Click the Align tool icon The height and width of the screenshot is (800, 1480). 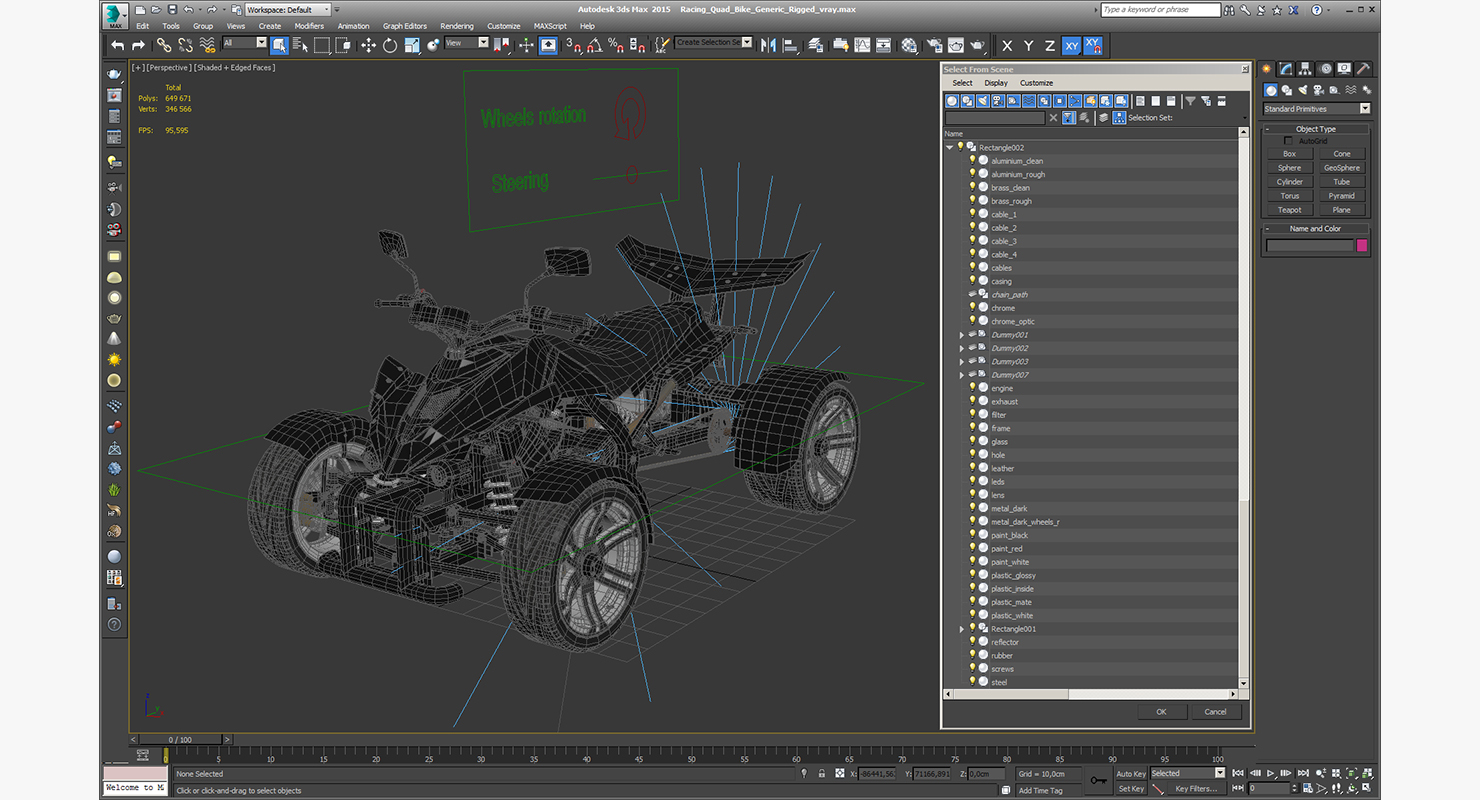[790, 45]
